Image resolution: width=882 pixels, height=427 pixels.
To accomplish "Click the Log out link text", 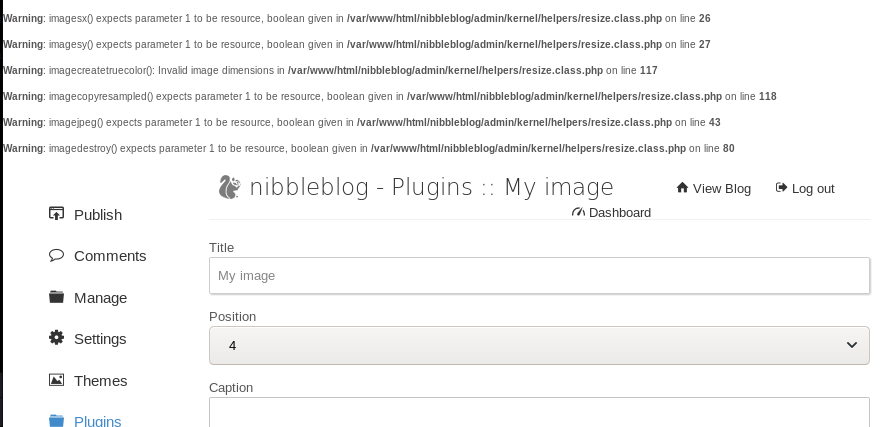I will pos(813,189).
